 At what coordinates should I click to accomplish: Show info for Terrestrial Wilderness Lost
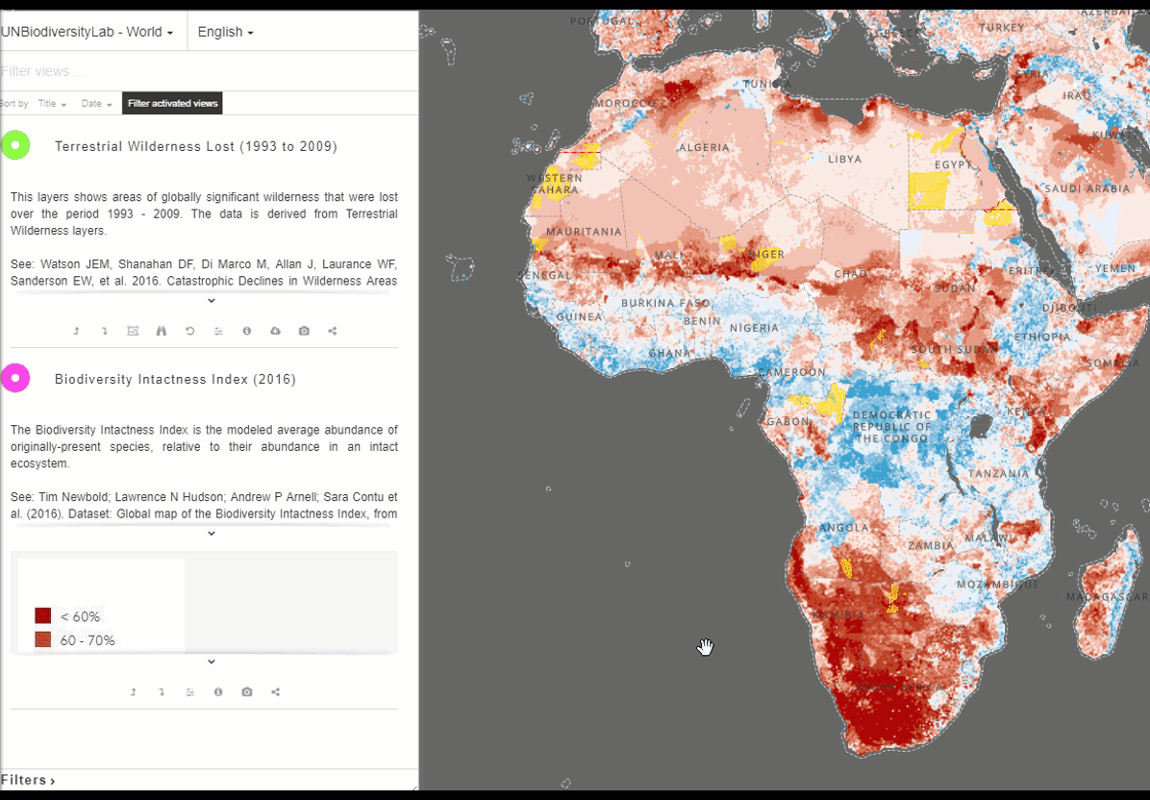247,331
